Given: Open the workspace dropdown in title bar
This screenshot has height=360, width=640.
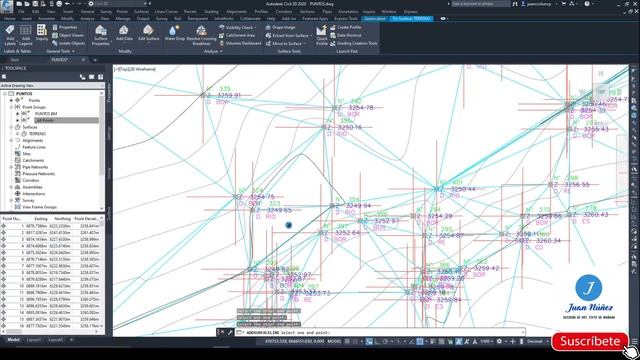Looking at the screenshot, I should [x=119, y=4].
